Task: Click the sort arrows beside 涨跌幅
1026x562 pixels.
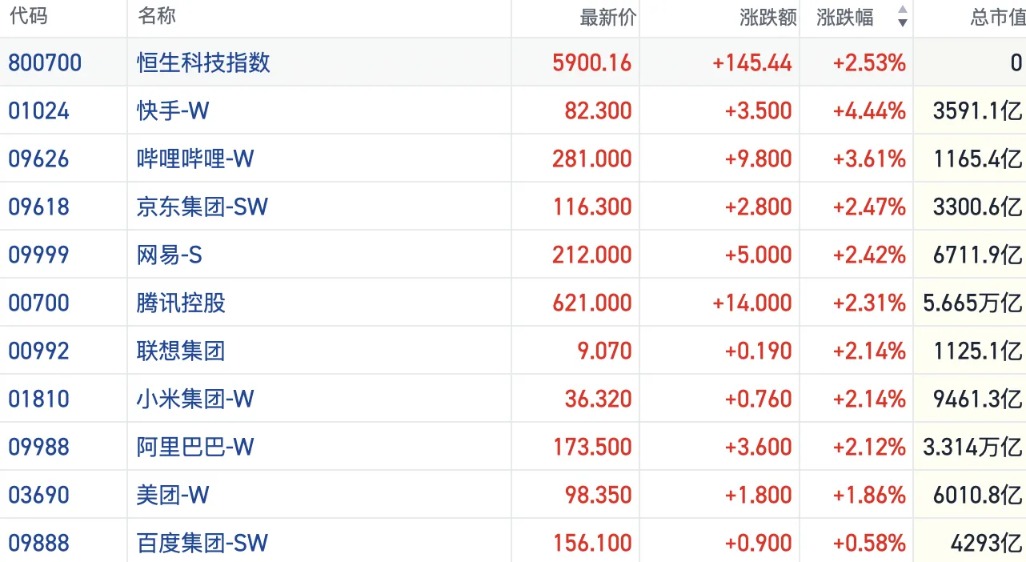Action: [902, 17]
